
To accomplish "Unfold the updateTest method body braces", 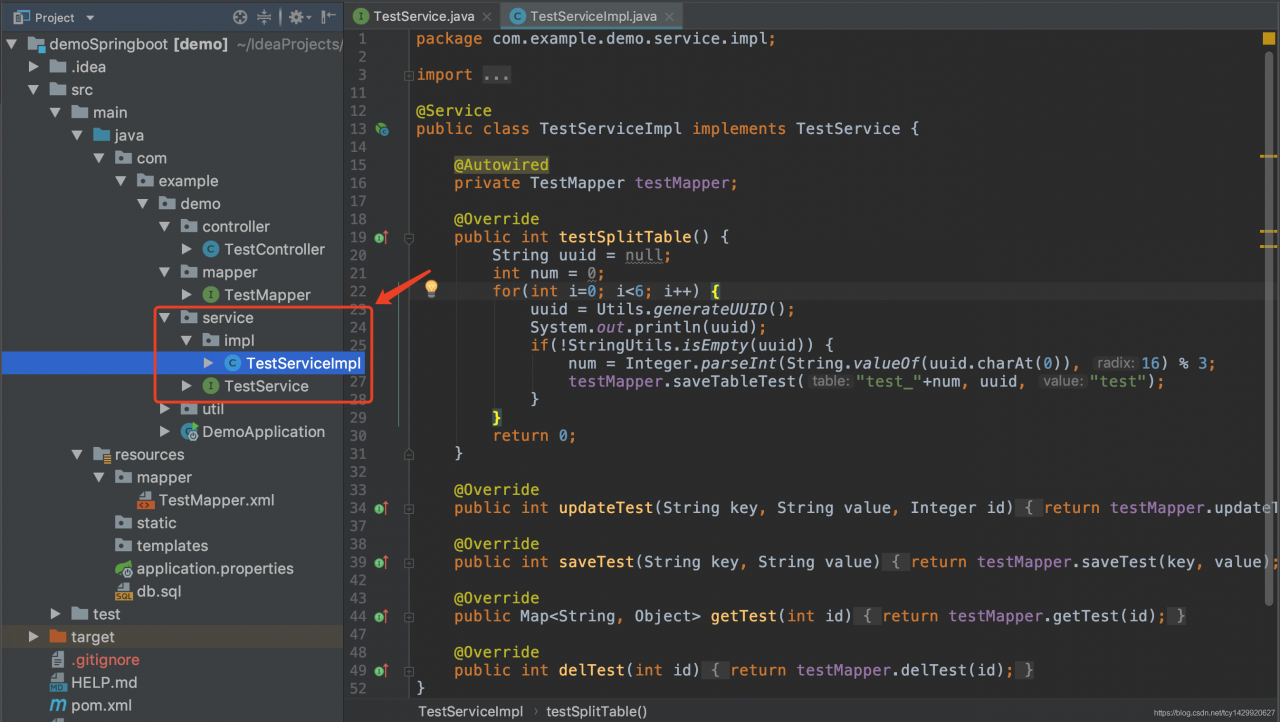I will 1030,508.
